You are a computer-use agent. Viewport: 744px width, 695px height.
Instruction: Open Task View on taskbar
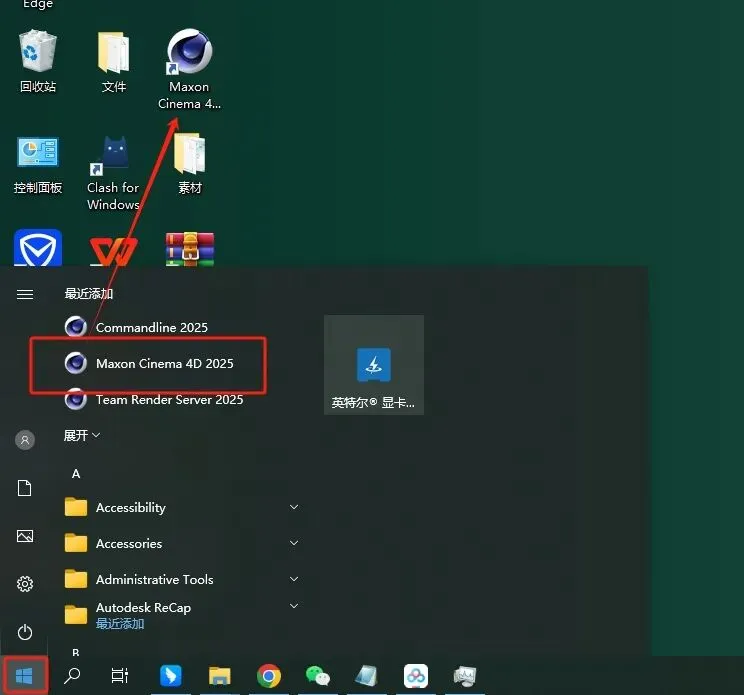[120, 676]
